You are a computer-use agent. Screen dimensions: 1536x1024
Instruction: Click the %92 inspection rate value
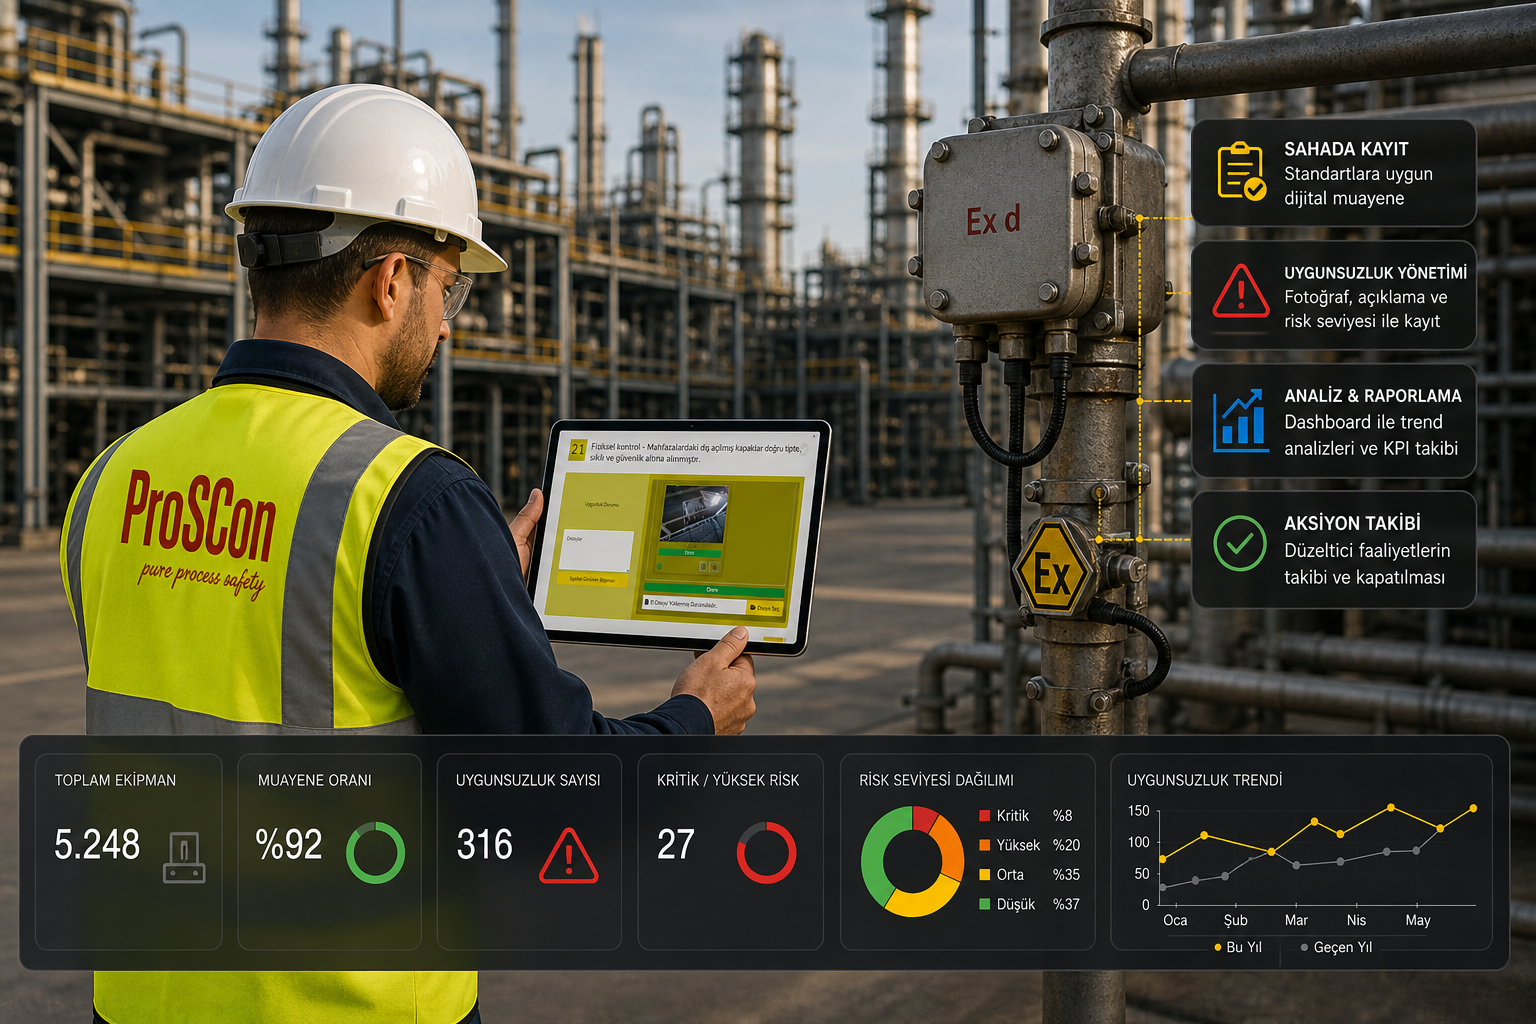tap(289, 845)
